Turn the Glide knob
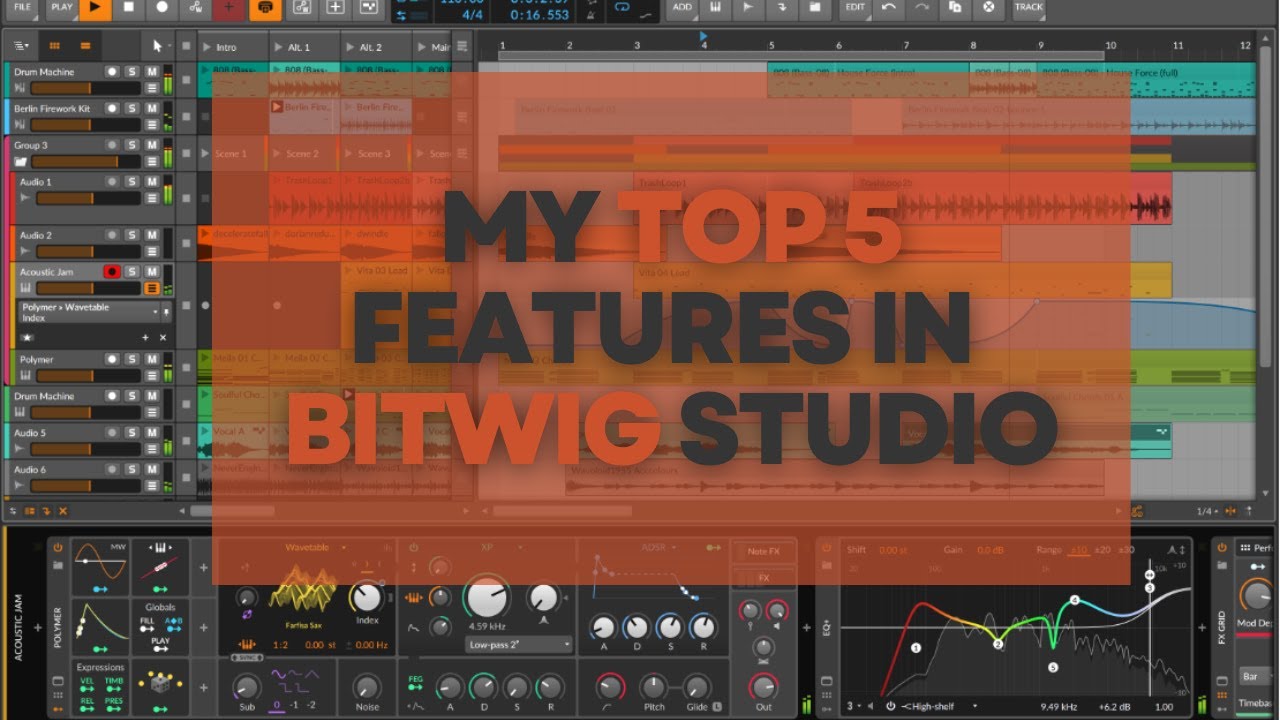Image resolution: width=1280 pixels, height=720 pixels. point(697,686)
